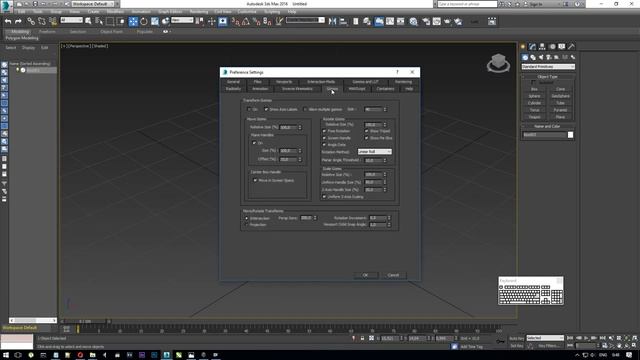The width and height of the screenshot is (640, 360).
Task: Toggle Uniform 2-Axis Scaling checkbox
Action: point(324,197)
